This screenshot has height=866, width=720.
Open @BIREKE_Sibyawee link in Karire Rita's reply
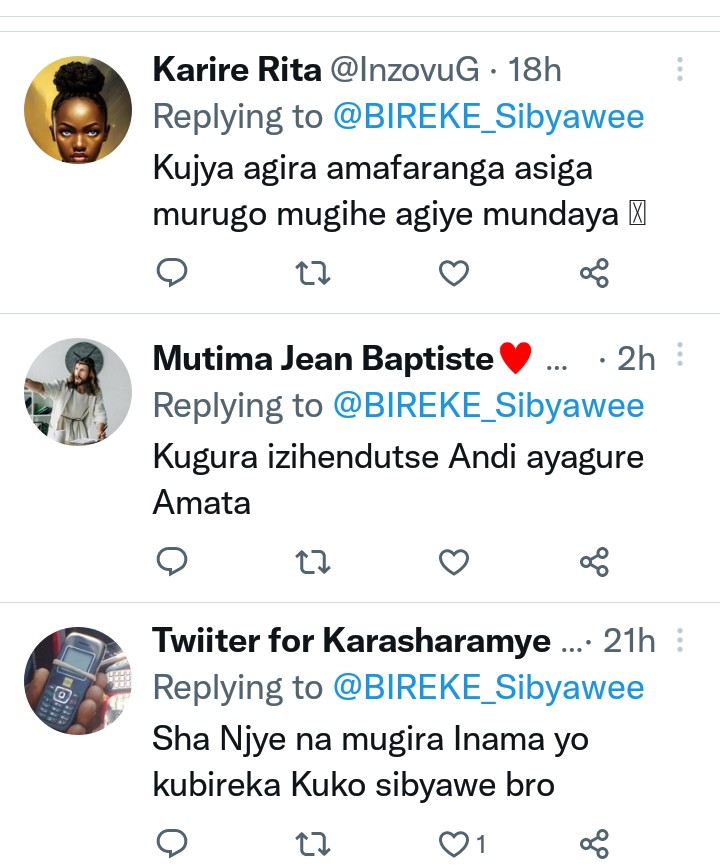point(488,117)
